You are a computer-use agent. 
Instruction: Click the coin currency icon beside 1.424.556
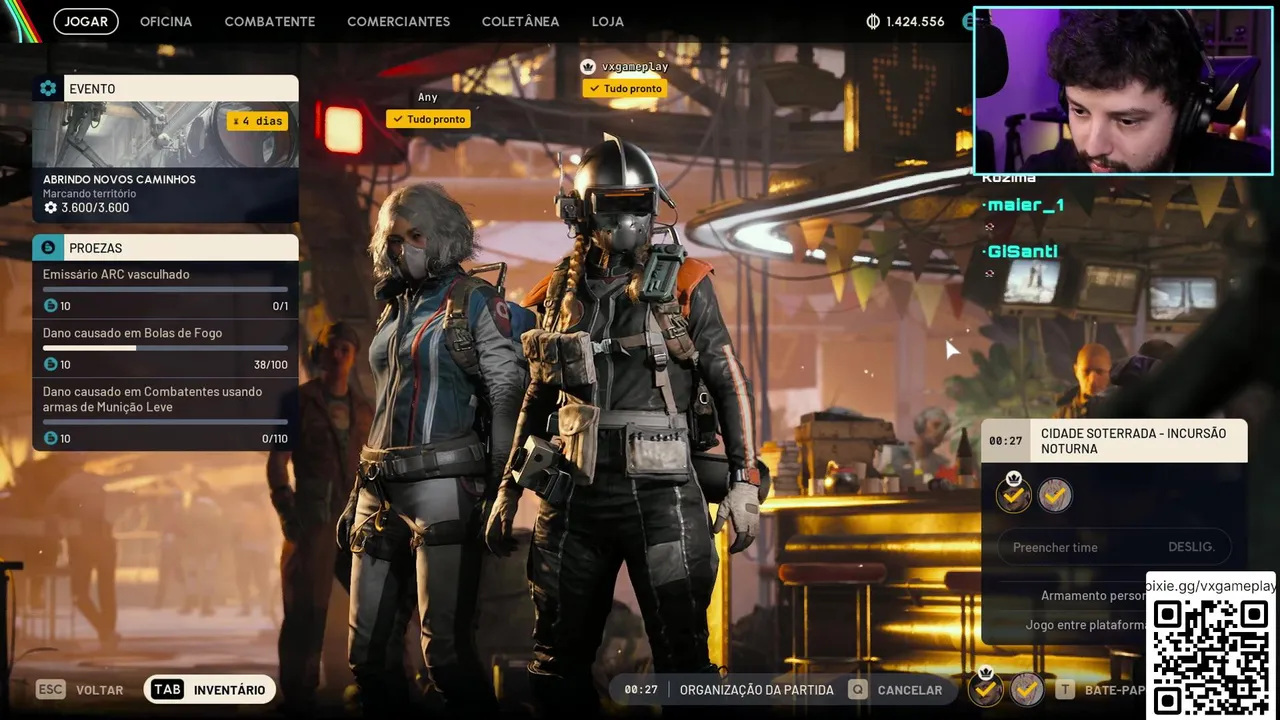pyautogui.click(x=872, y=21)
